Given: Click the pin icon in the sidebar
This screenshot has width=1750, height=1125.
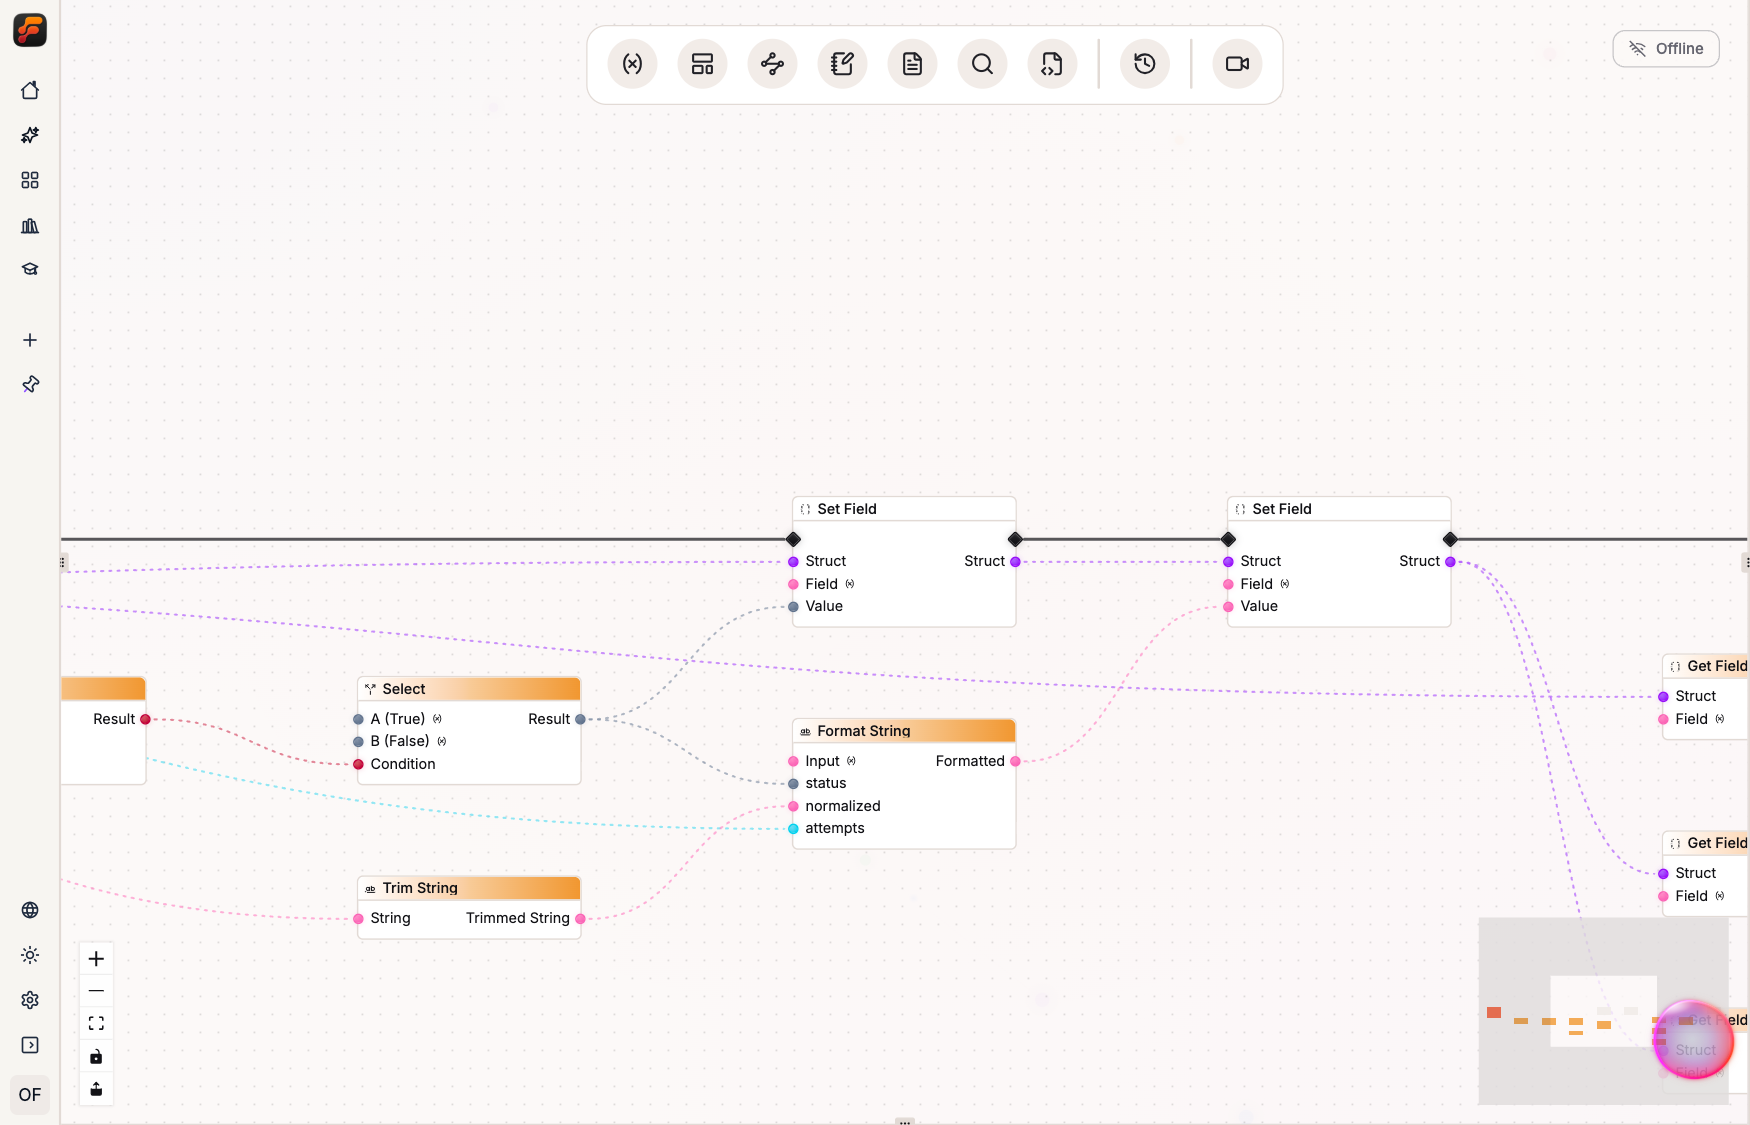Looking at the screenshot, I should [x=30, y=384].
